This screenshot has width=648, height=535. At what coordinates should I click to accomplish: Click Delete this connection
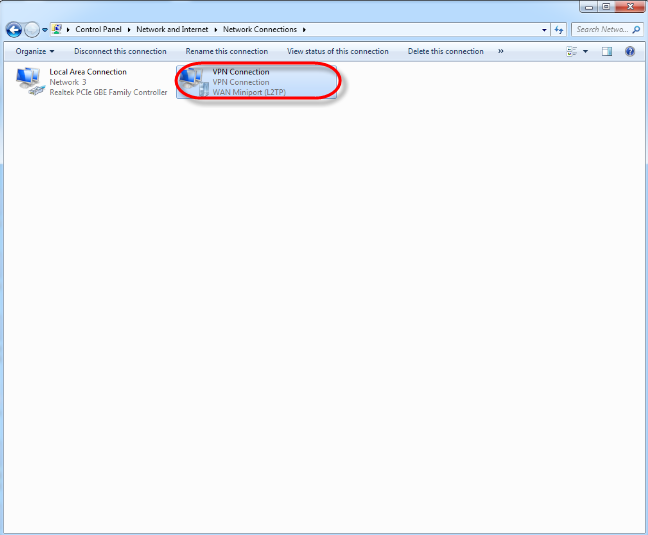(x=446, y=51)
